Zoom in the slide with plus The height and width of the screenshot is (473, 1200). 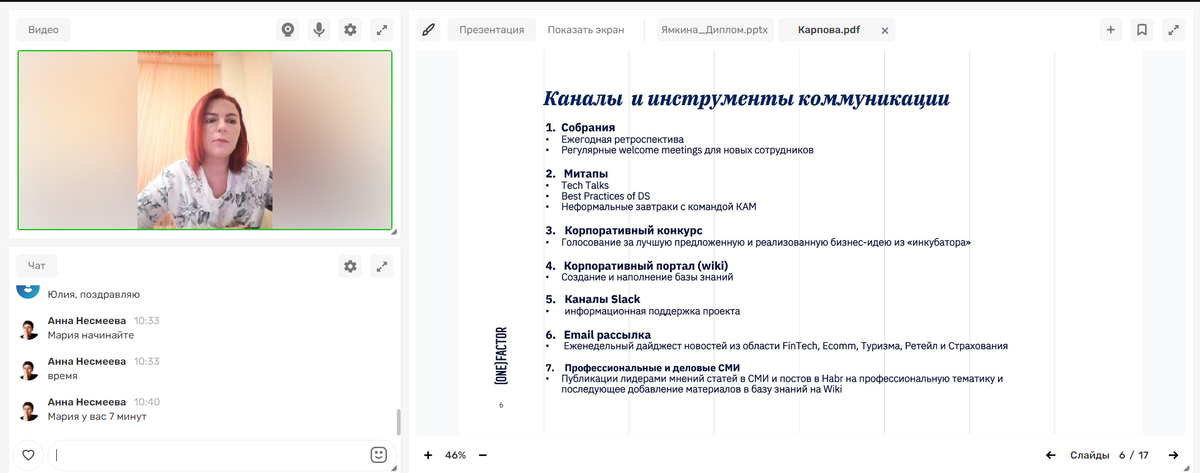pos(428,455)
